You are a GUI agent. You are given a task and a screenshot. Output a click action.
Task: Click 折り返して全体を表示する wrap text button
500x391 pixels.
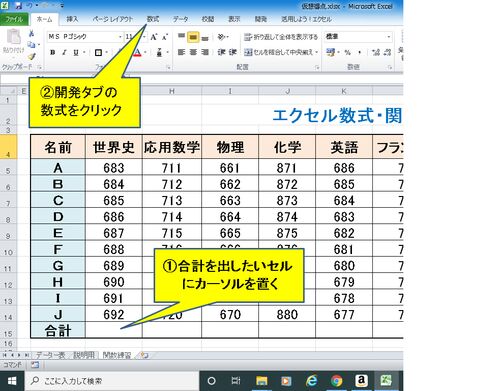pos(281,37)
